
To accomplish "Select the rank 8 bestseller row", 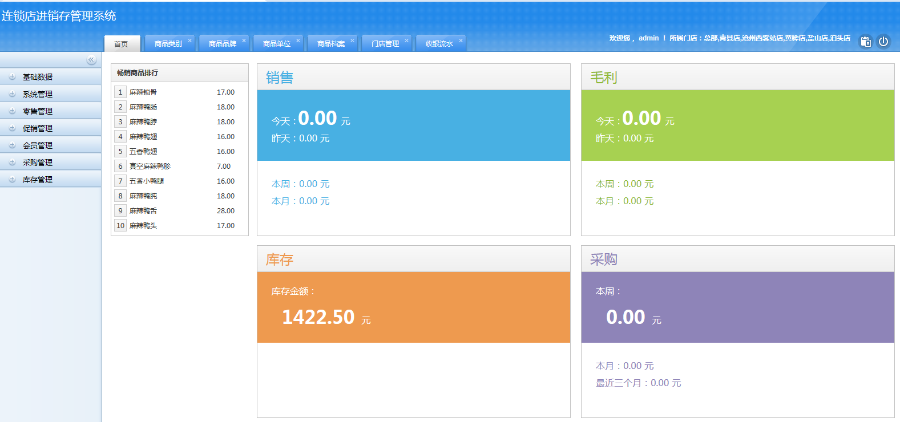I will click(180, 196).
